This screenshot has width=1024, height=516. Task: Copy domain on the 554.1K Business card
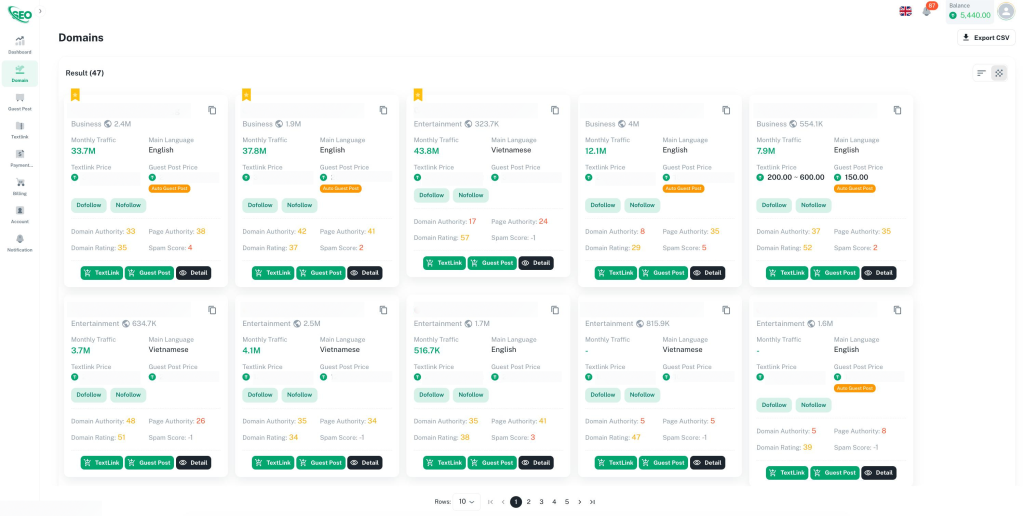(x=897, y=110)
